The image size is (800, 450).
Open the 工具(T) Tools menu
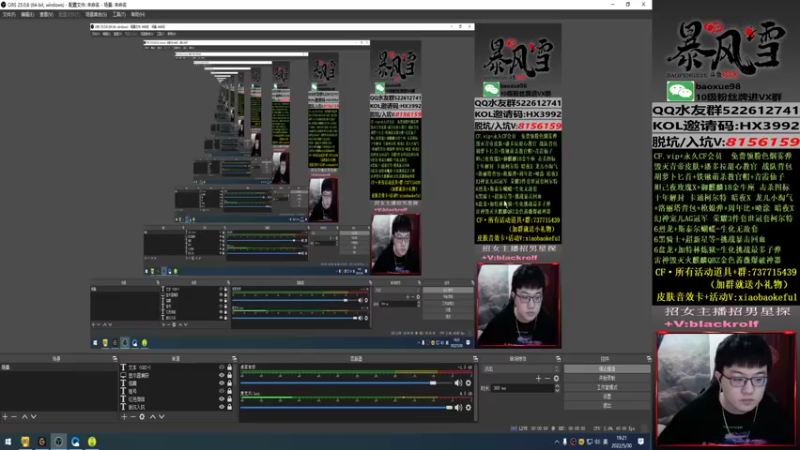(x=119, y=15)
